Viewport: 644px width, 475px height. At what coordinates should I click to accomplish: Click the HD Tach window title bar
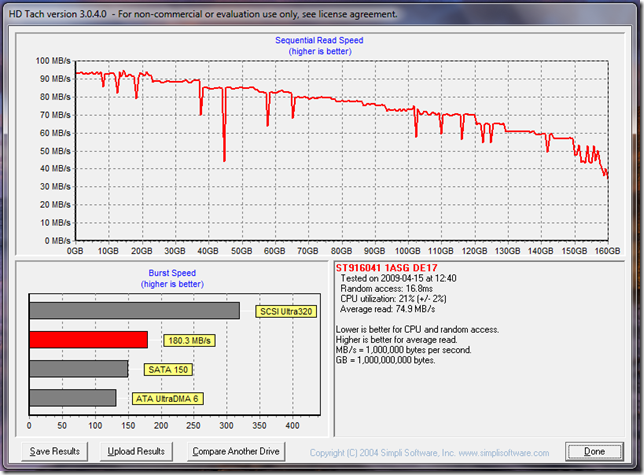tap(200, 14)
